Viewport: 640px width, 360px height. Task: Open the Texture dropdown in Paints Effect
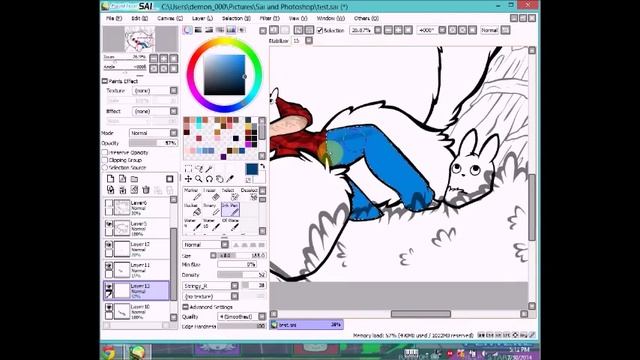[173, 91]
